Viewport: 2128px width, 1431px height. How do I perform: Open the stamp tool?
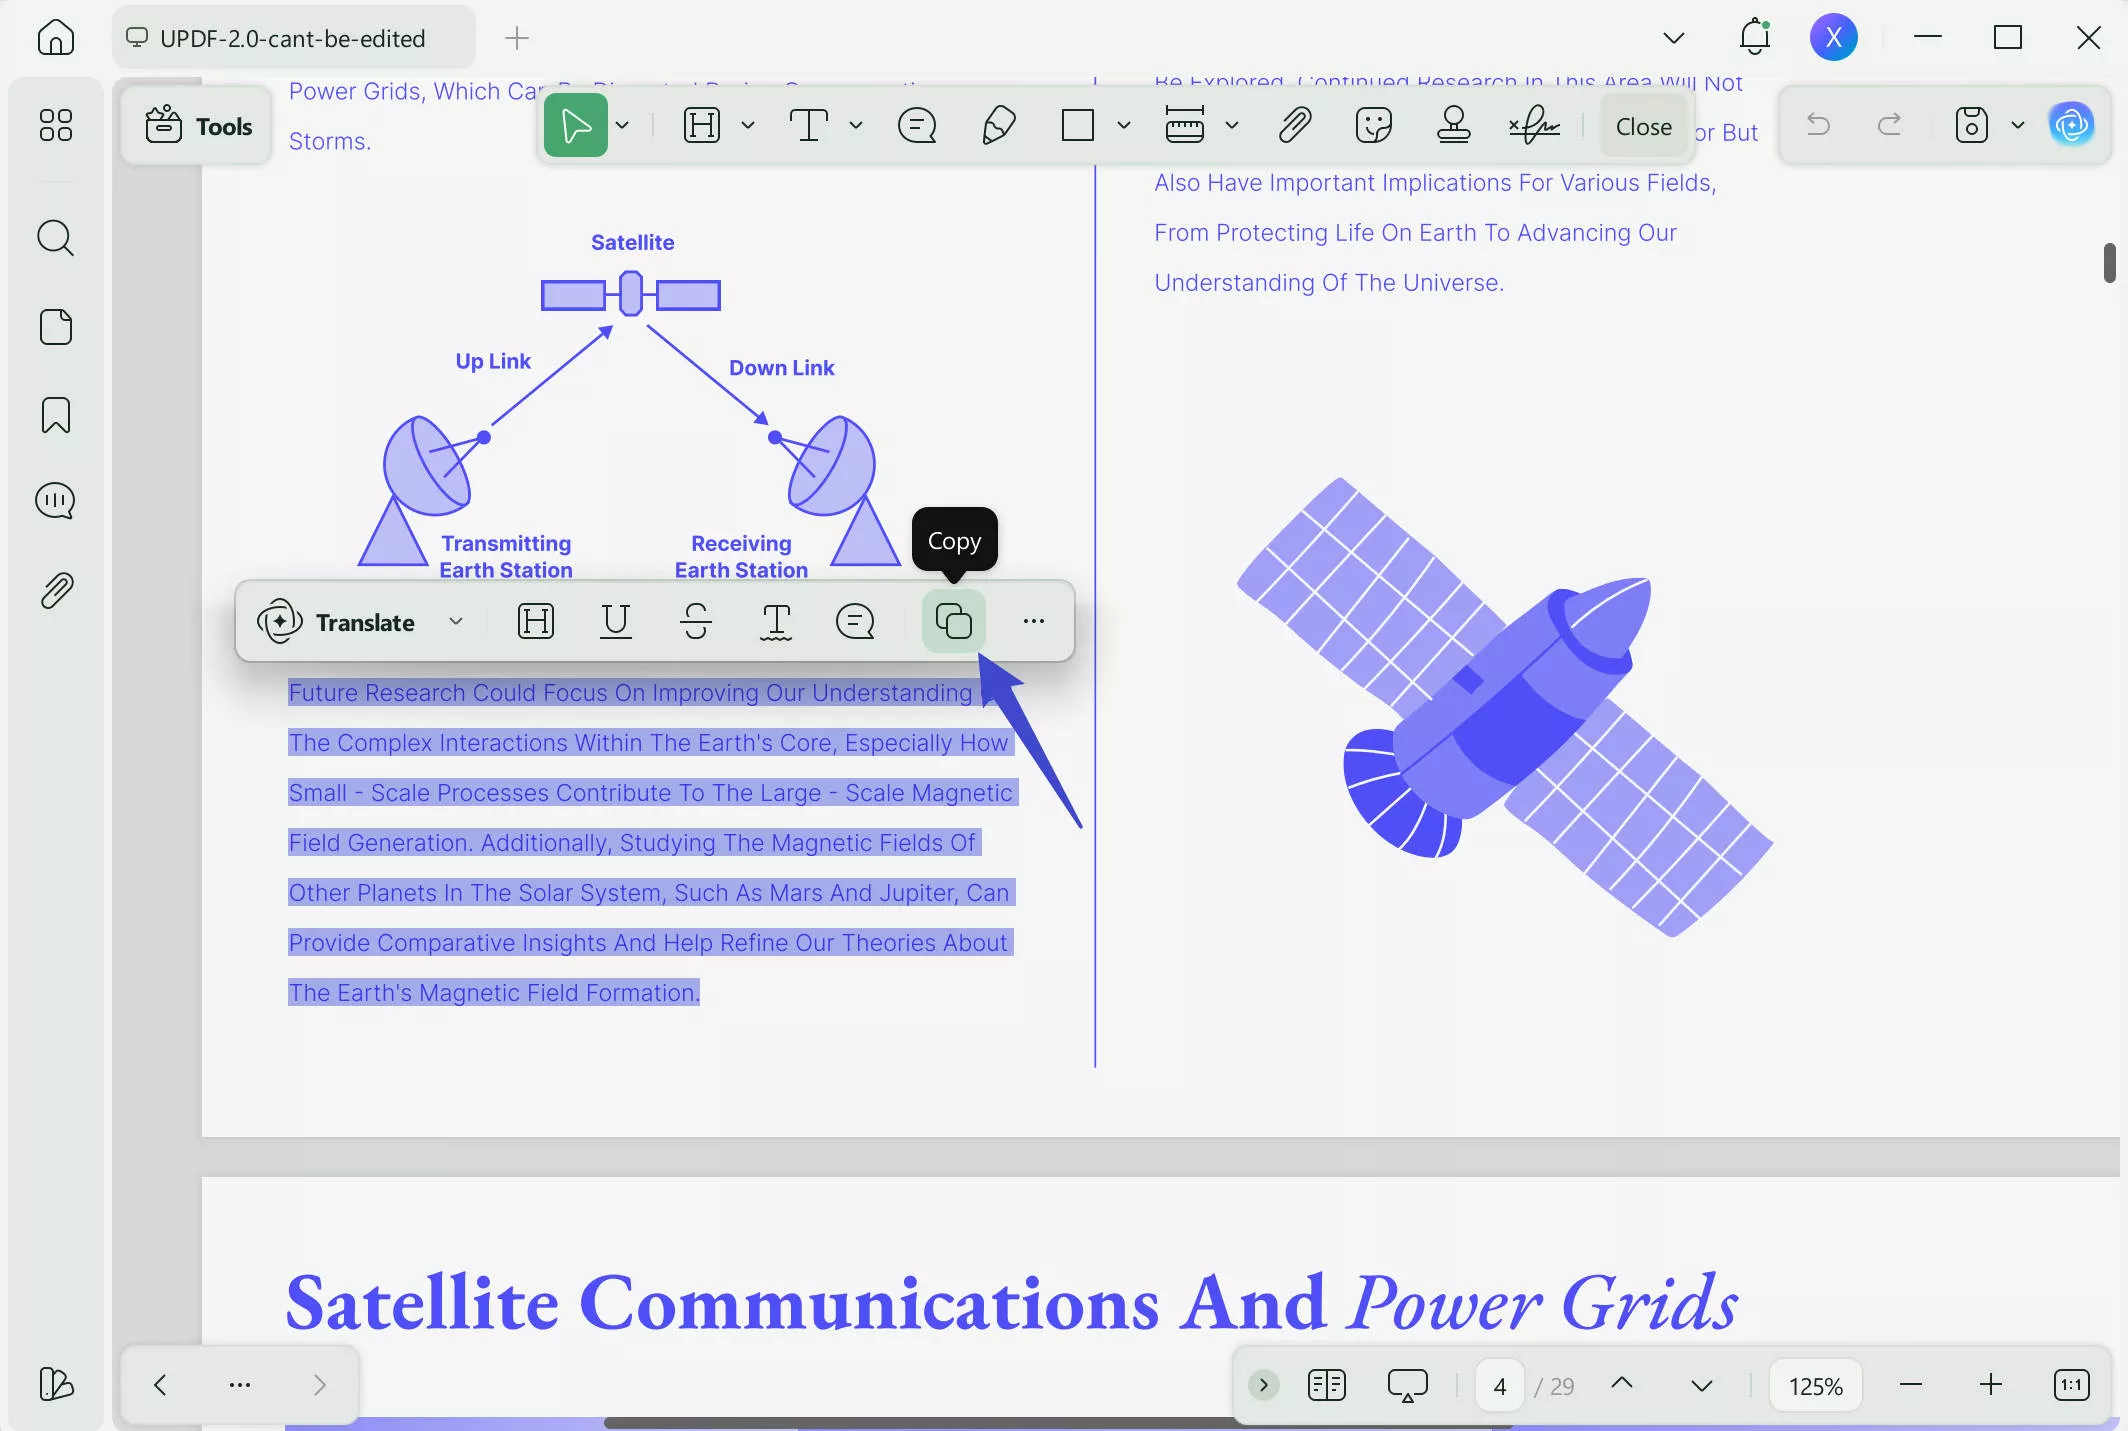click(x=1453, y=126)
